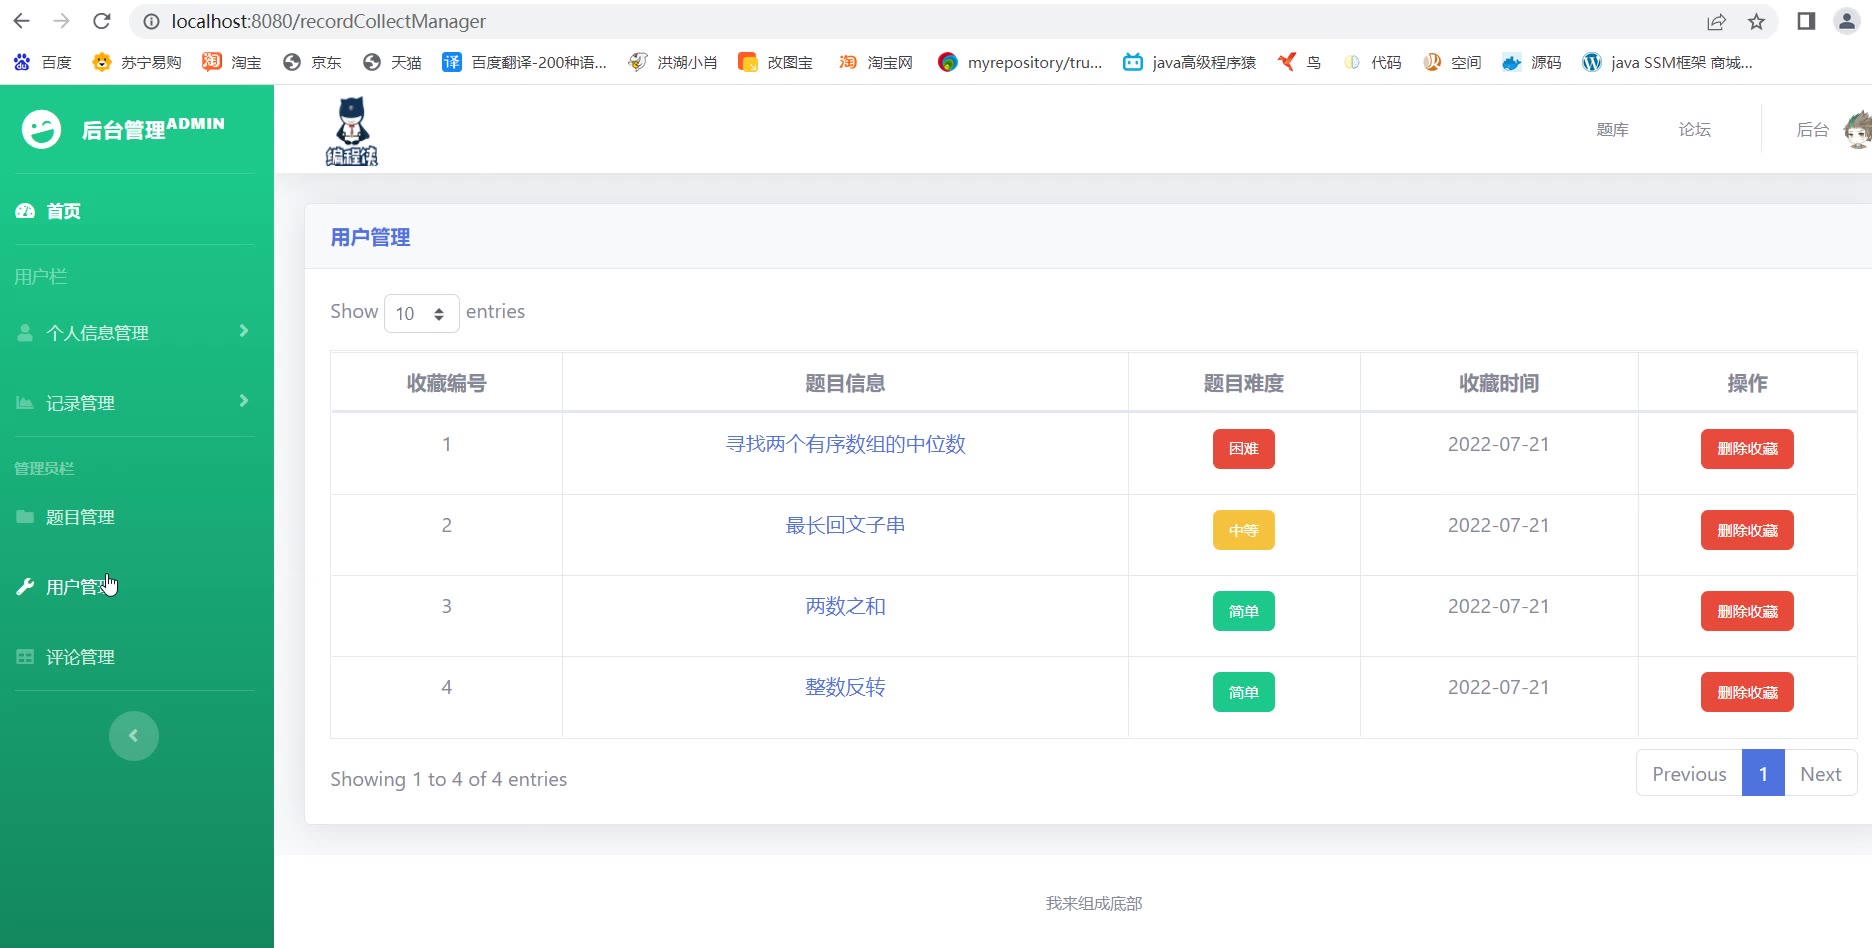Open the 百度 bookmark
This screenshot has height=948, width=1872.
click(43, 62)
